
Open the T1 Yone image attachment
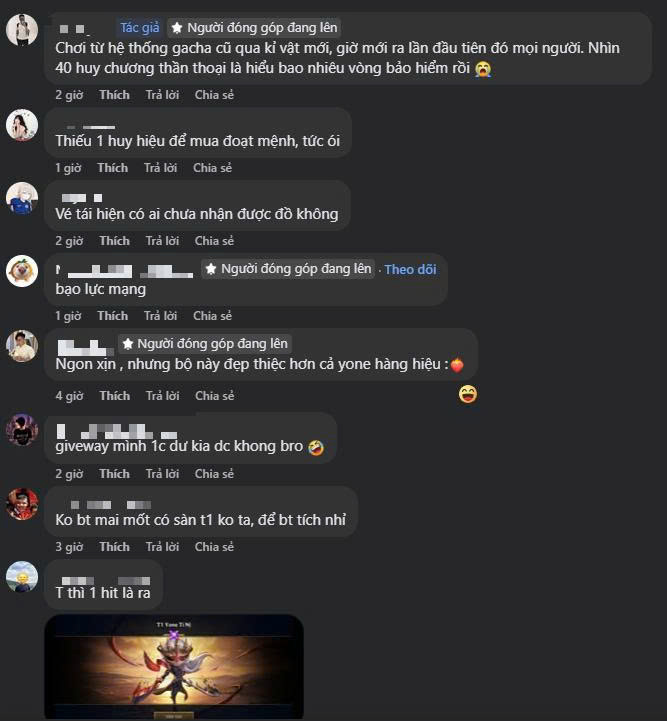coord(174,667)
